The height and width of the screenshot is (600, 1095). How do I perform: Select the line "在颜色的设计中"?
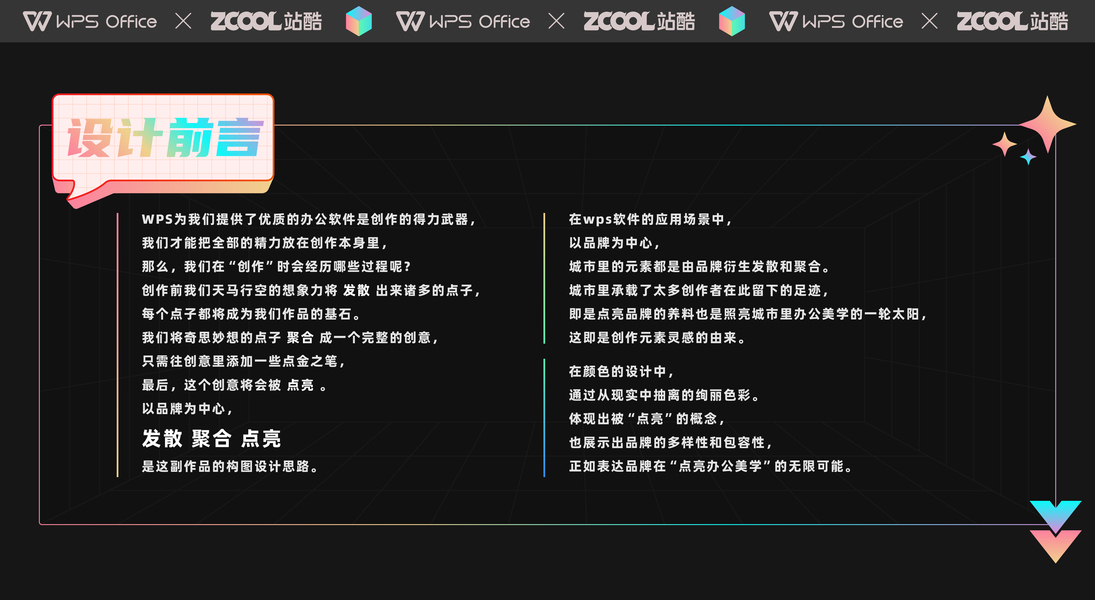point(622,372)
